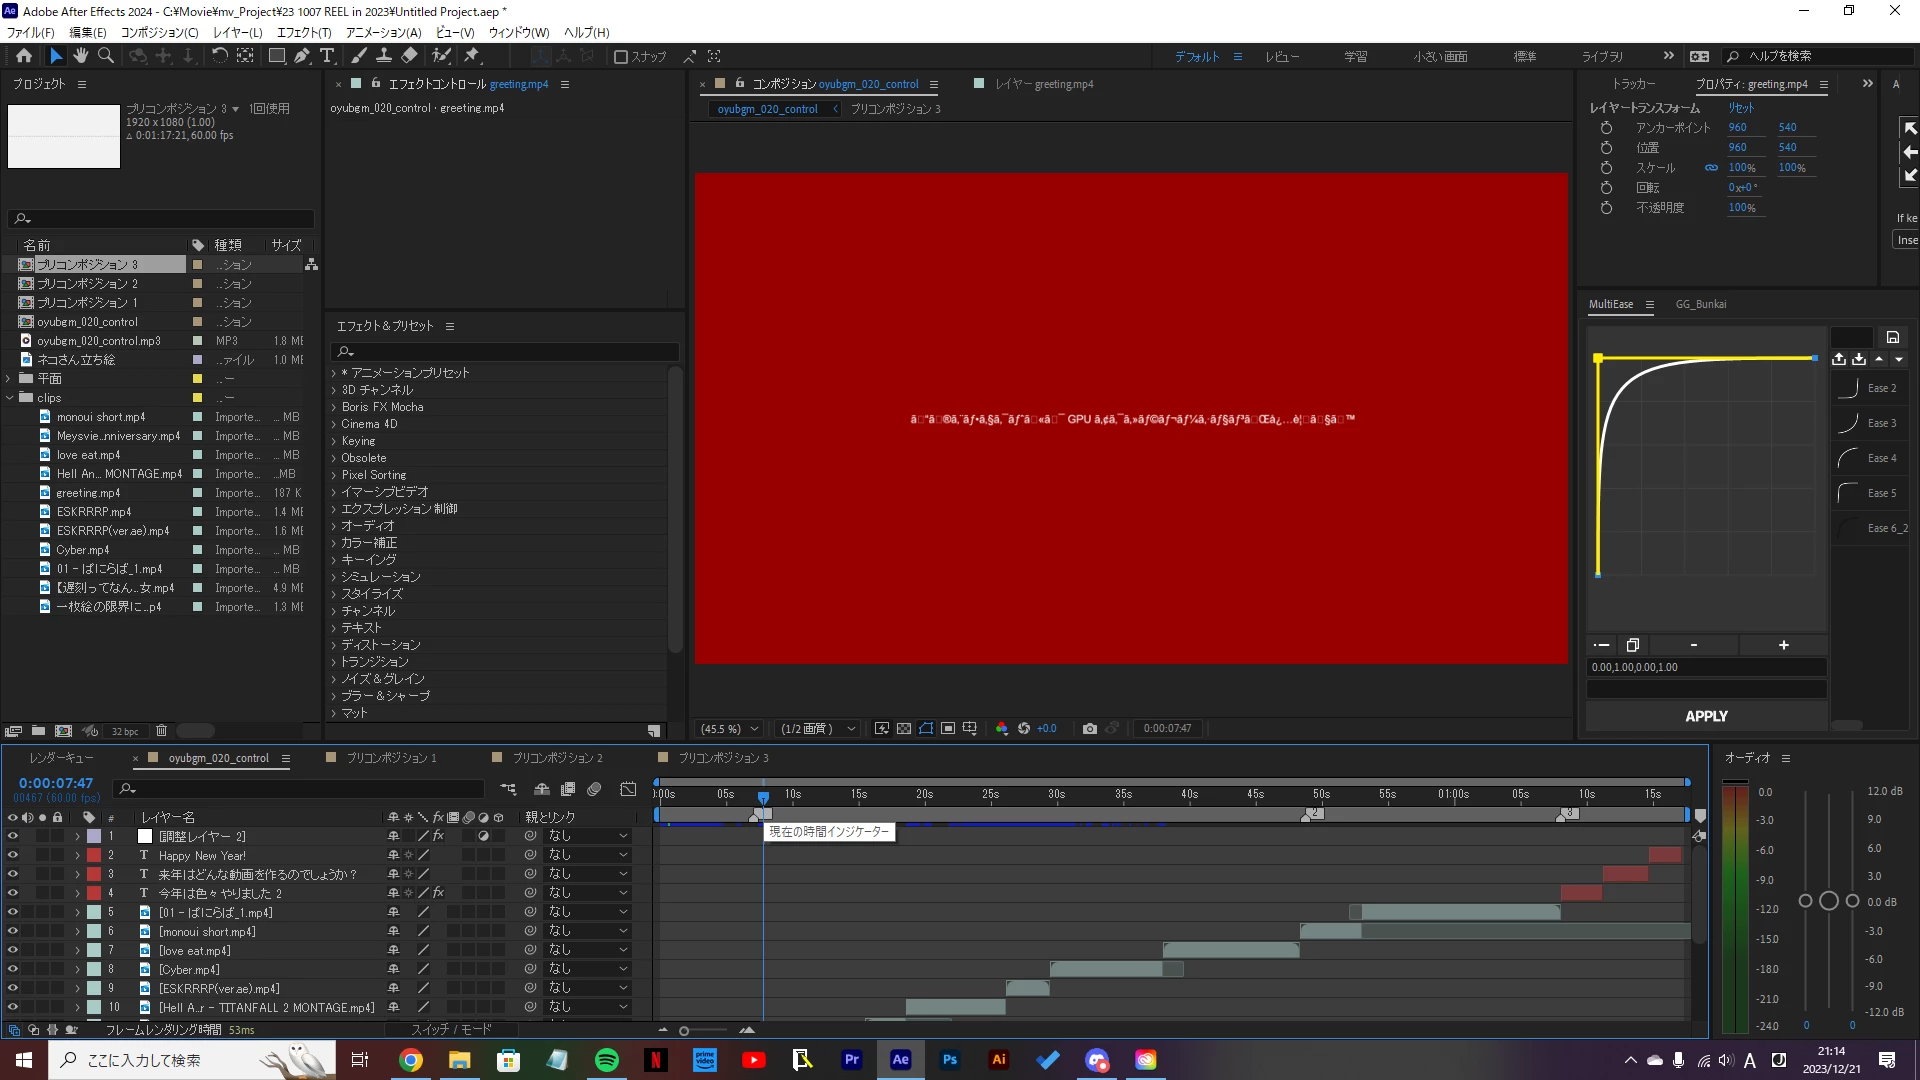1920x1080 pixels.
Task: Click the save curve preset icon
Action: pos(1892,337)
